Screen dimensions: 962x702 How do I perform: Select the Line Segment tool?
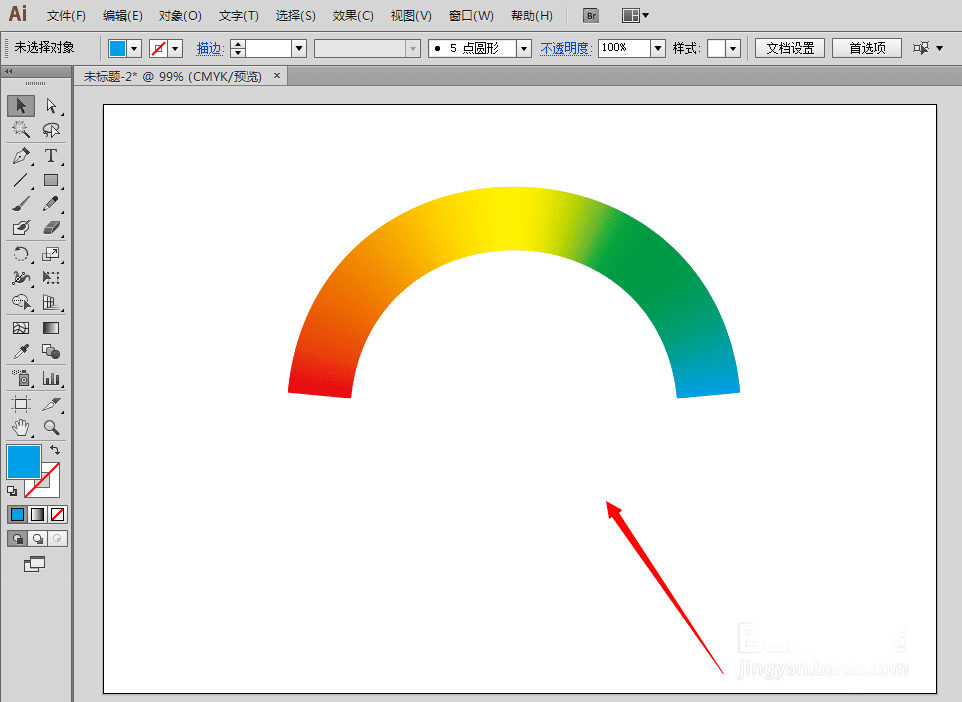(21, 180)
